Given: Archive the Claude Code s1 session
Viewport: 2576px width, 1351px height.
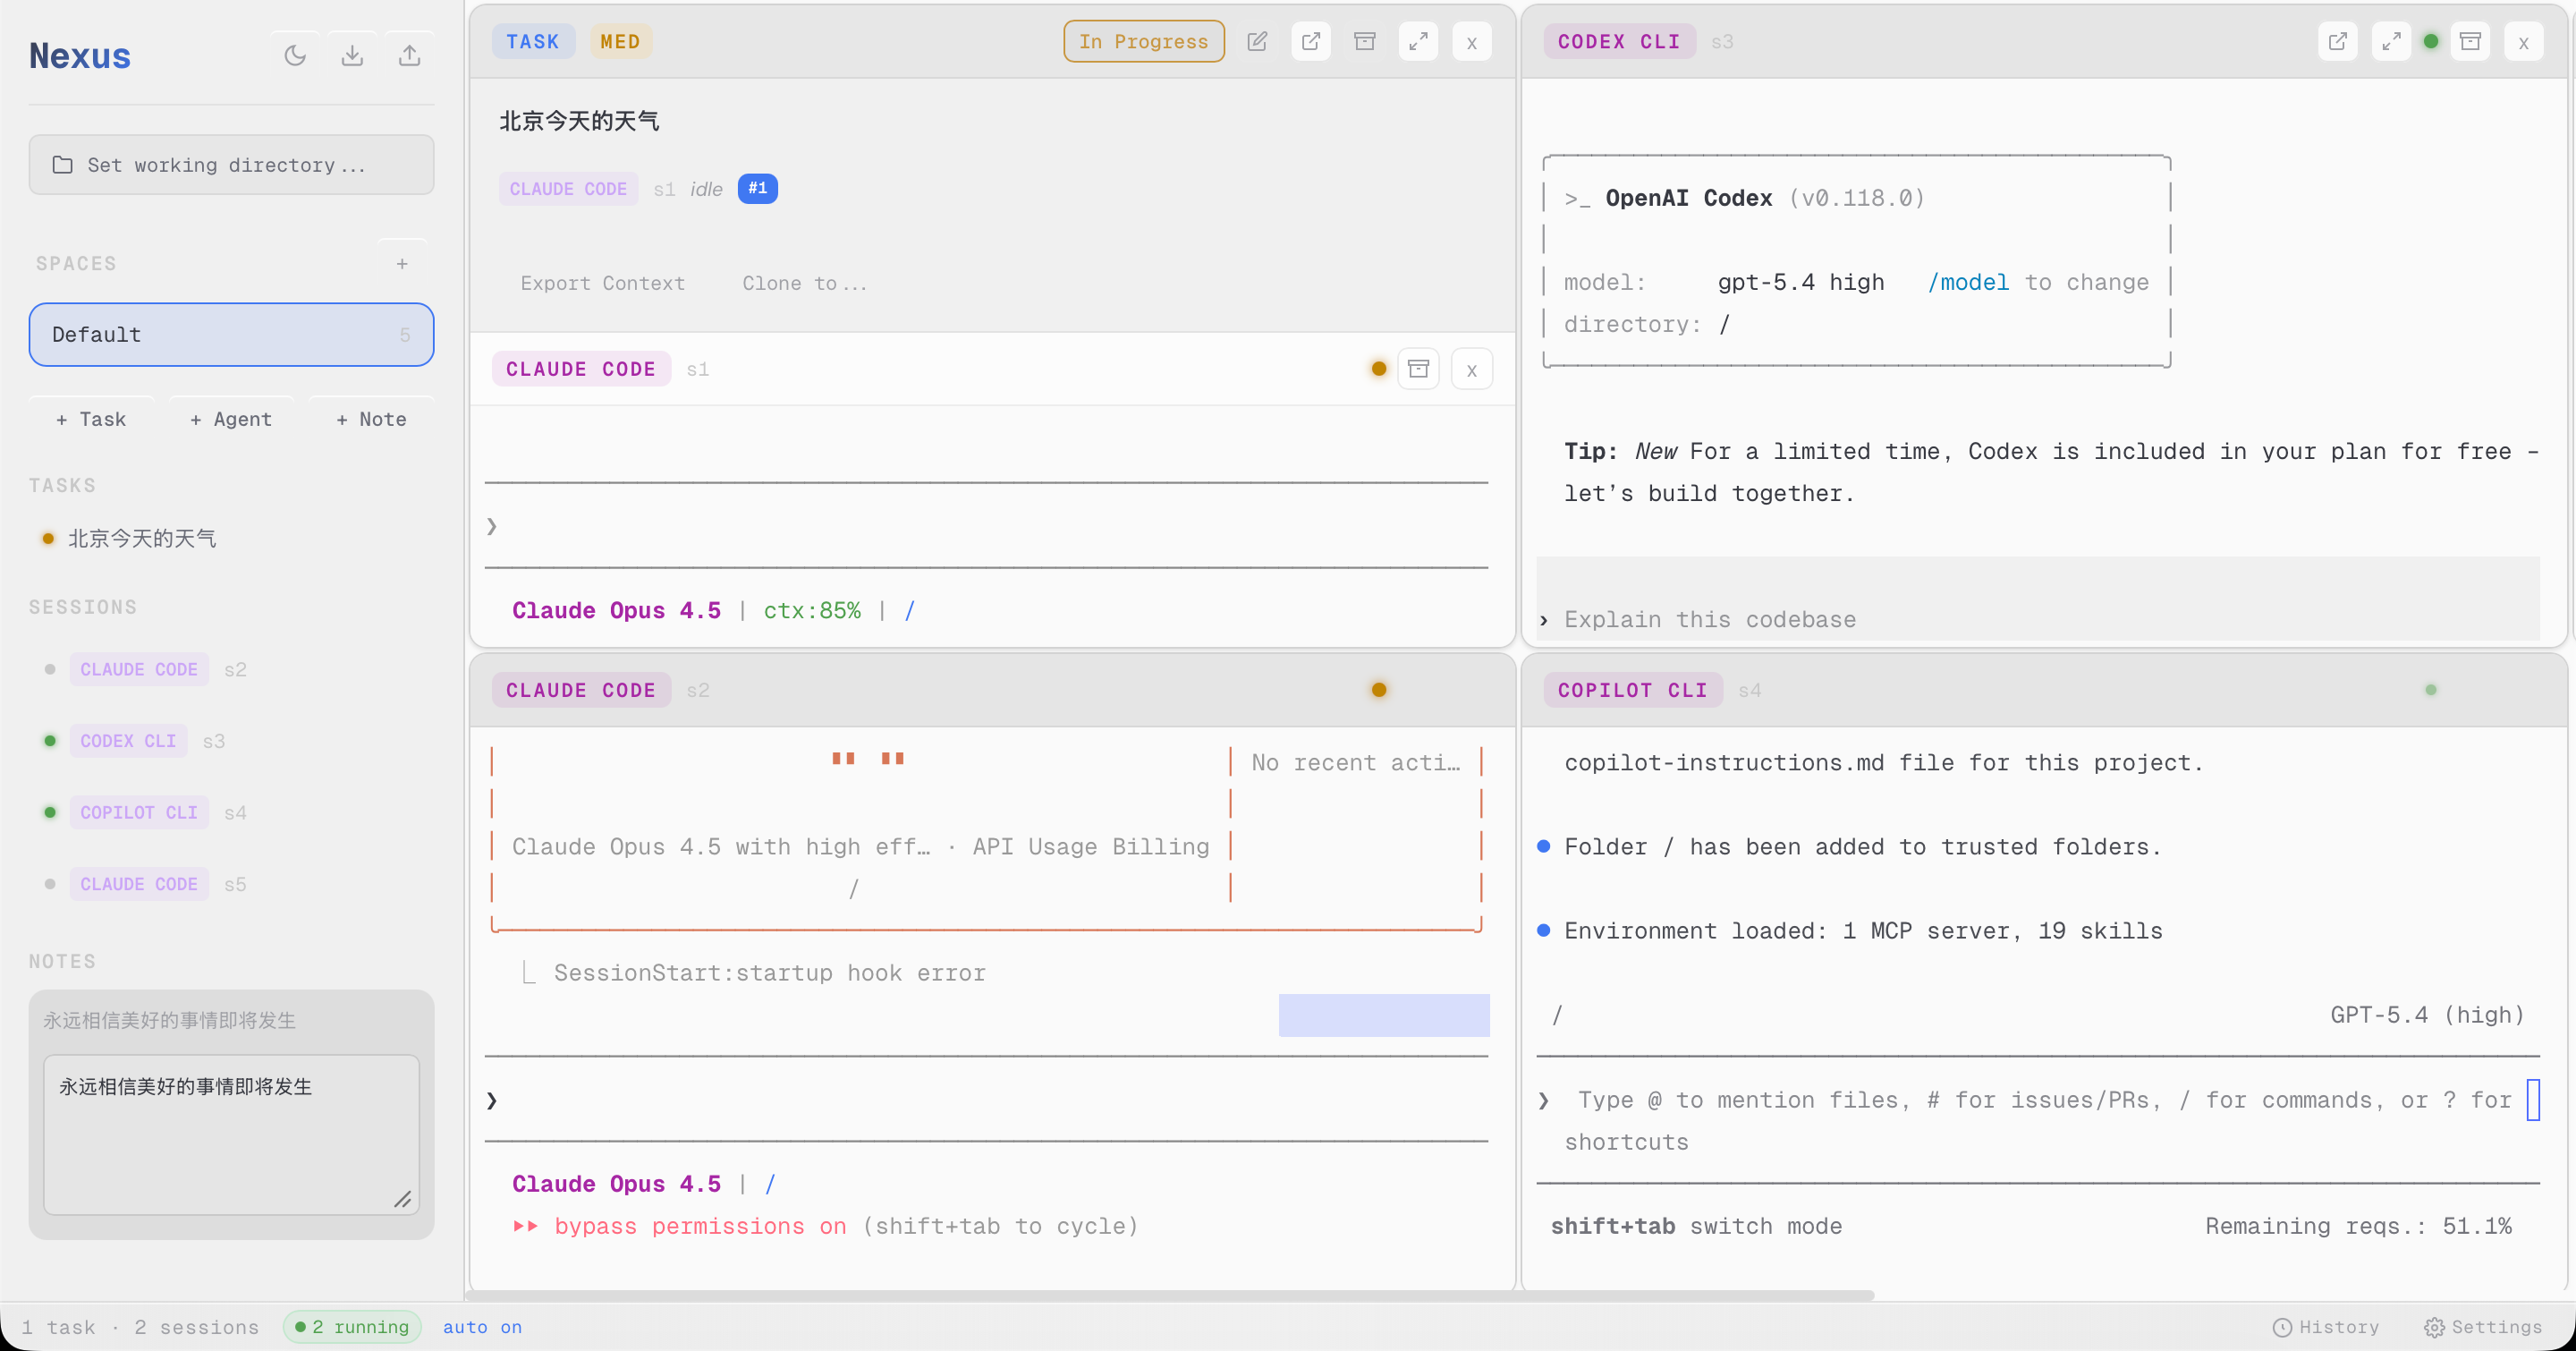Looking at the screenshot, I should coord(1418,368).
